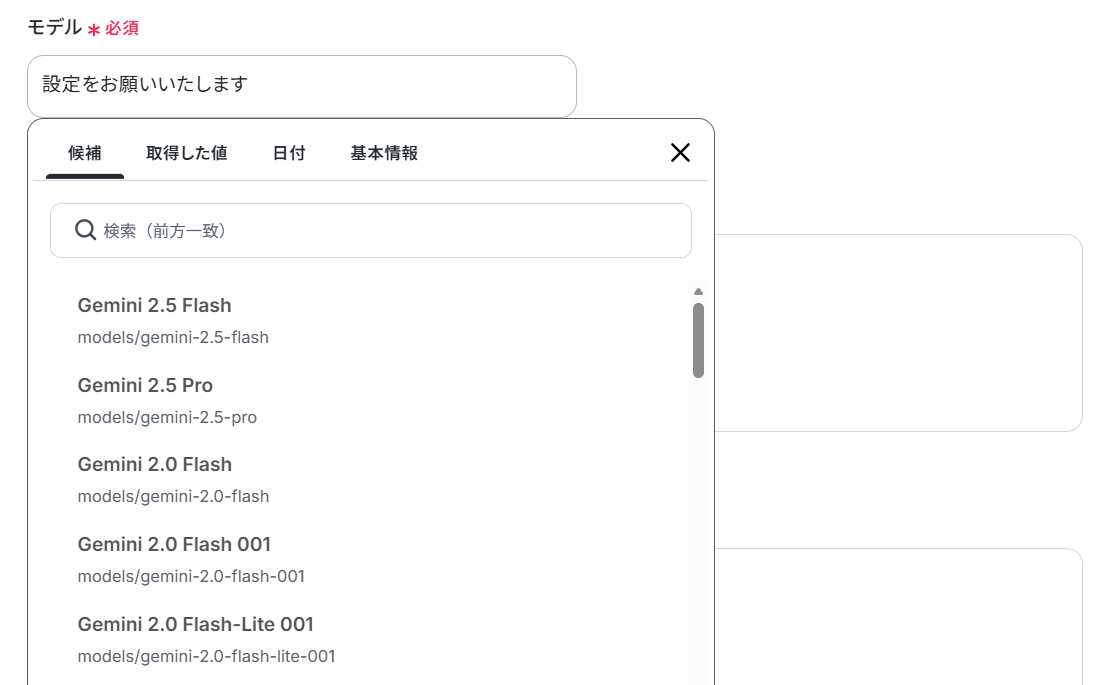The image size is (1118, 685).
Task: Open the 日付 tab
Action: (289, 153)
